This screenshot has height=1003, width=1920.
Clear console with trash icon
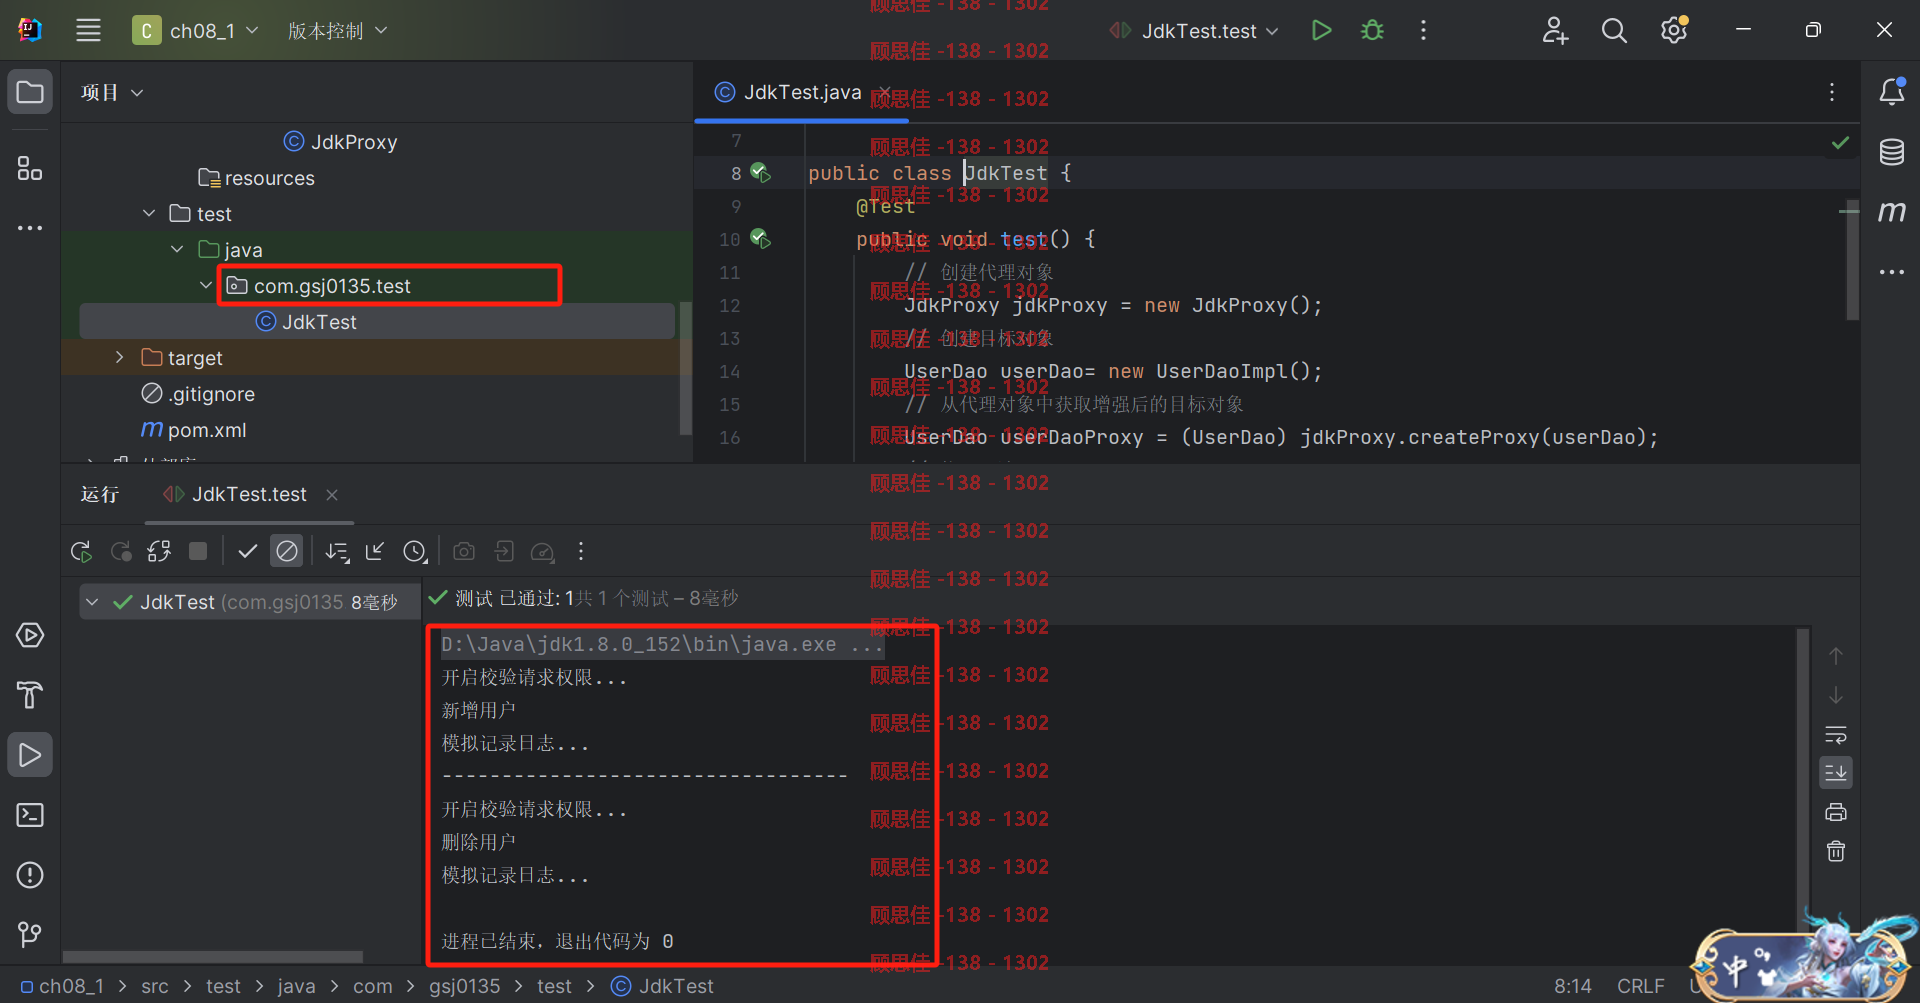(x=1836, y=851)
